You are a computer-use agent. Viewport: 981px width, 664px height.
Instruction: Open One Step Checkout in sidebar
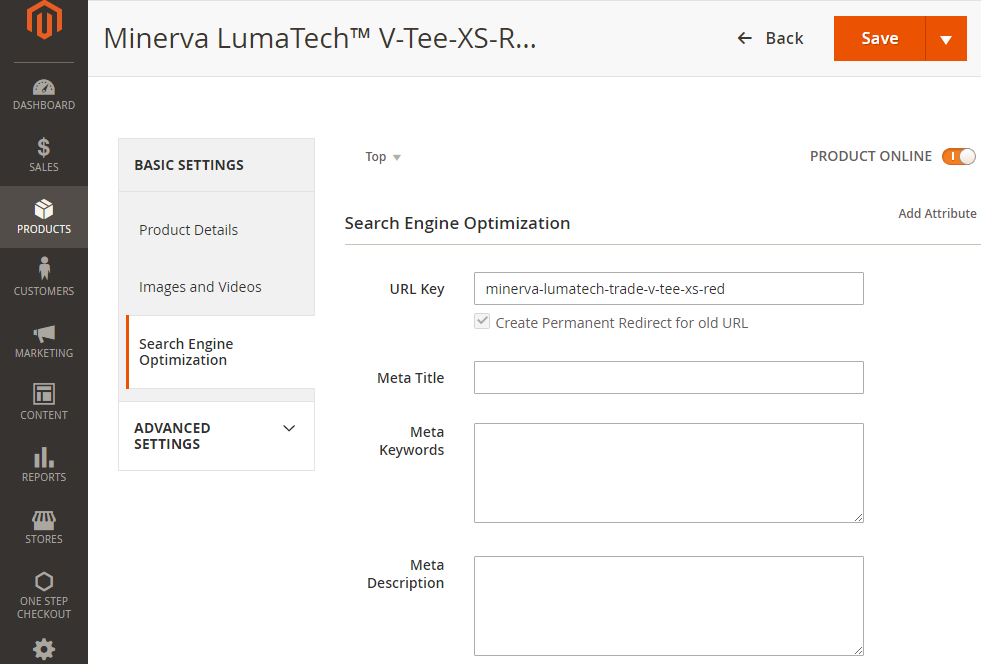pos(43,582)
